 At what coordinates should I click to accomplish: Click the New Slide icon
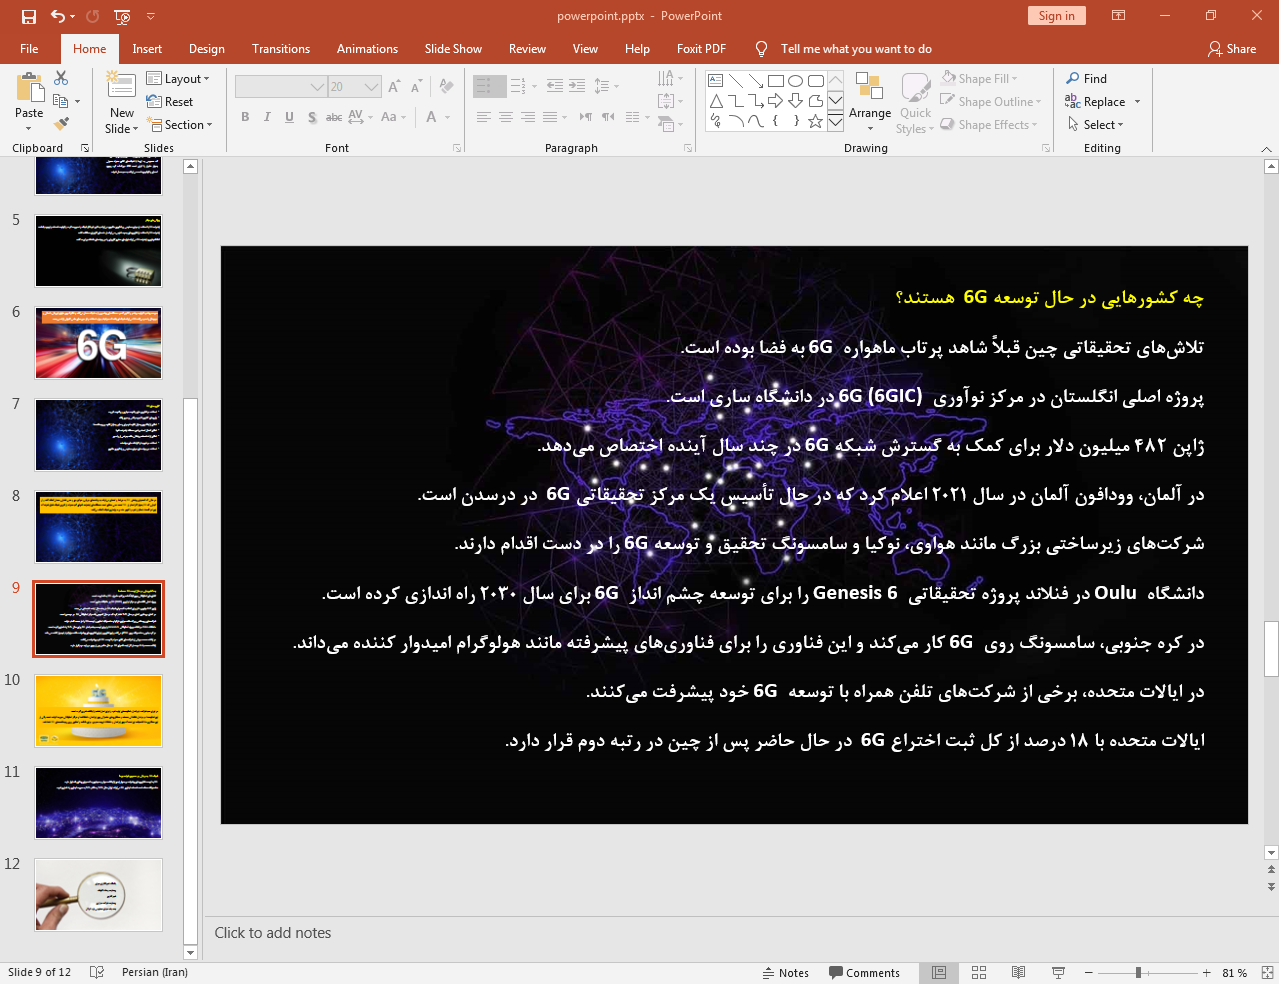121,86
